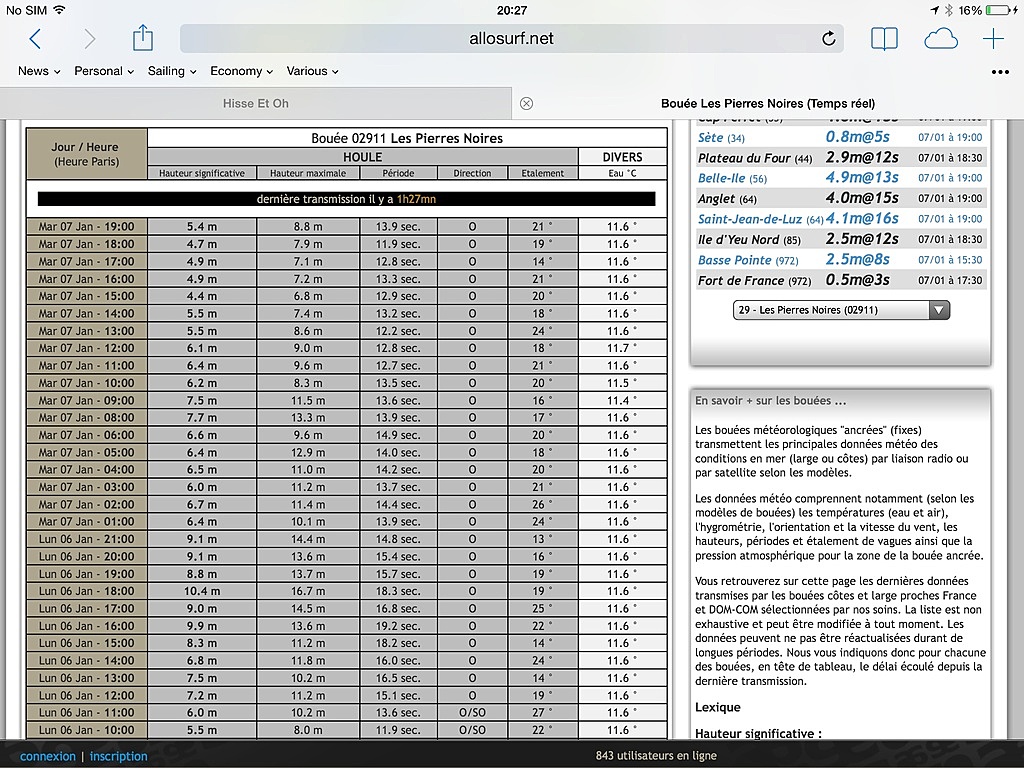Click the Eau °C column header
Viewport: 1024px width, 768px height.
tap(622, 173)
